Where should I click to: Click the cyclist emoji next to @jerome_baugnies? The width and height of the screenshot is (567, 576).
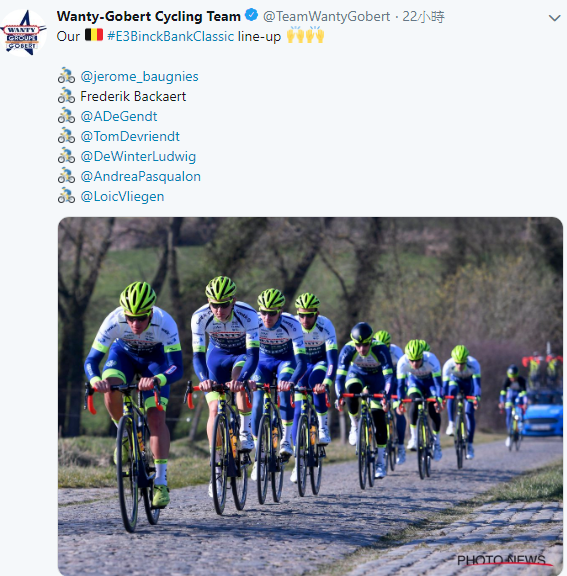pos(66,75)
